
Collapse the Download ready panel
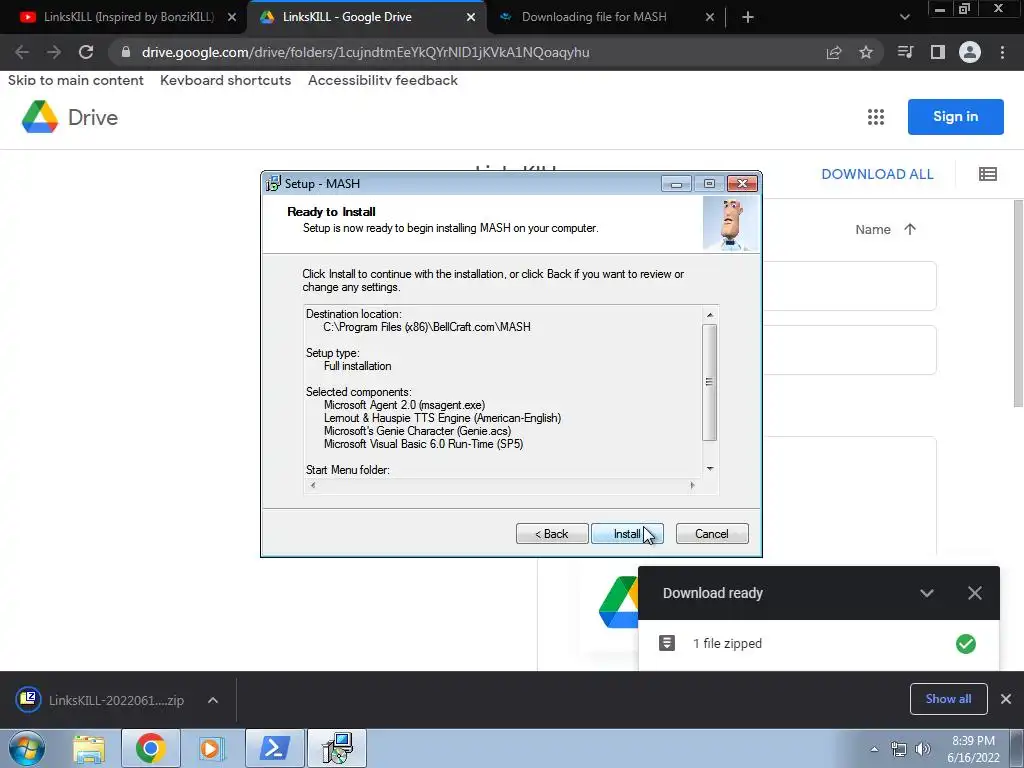coord(927,593)
